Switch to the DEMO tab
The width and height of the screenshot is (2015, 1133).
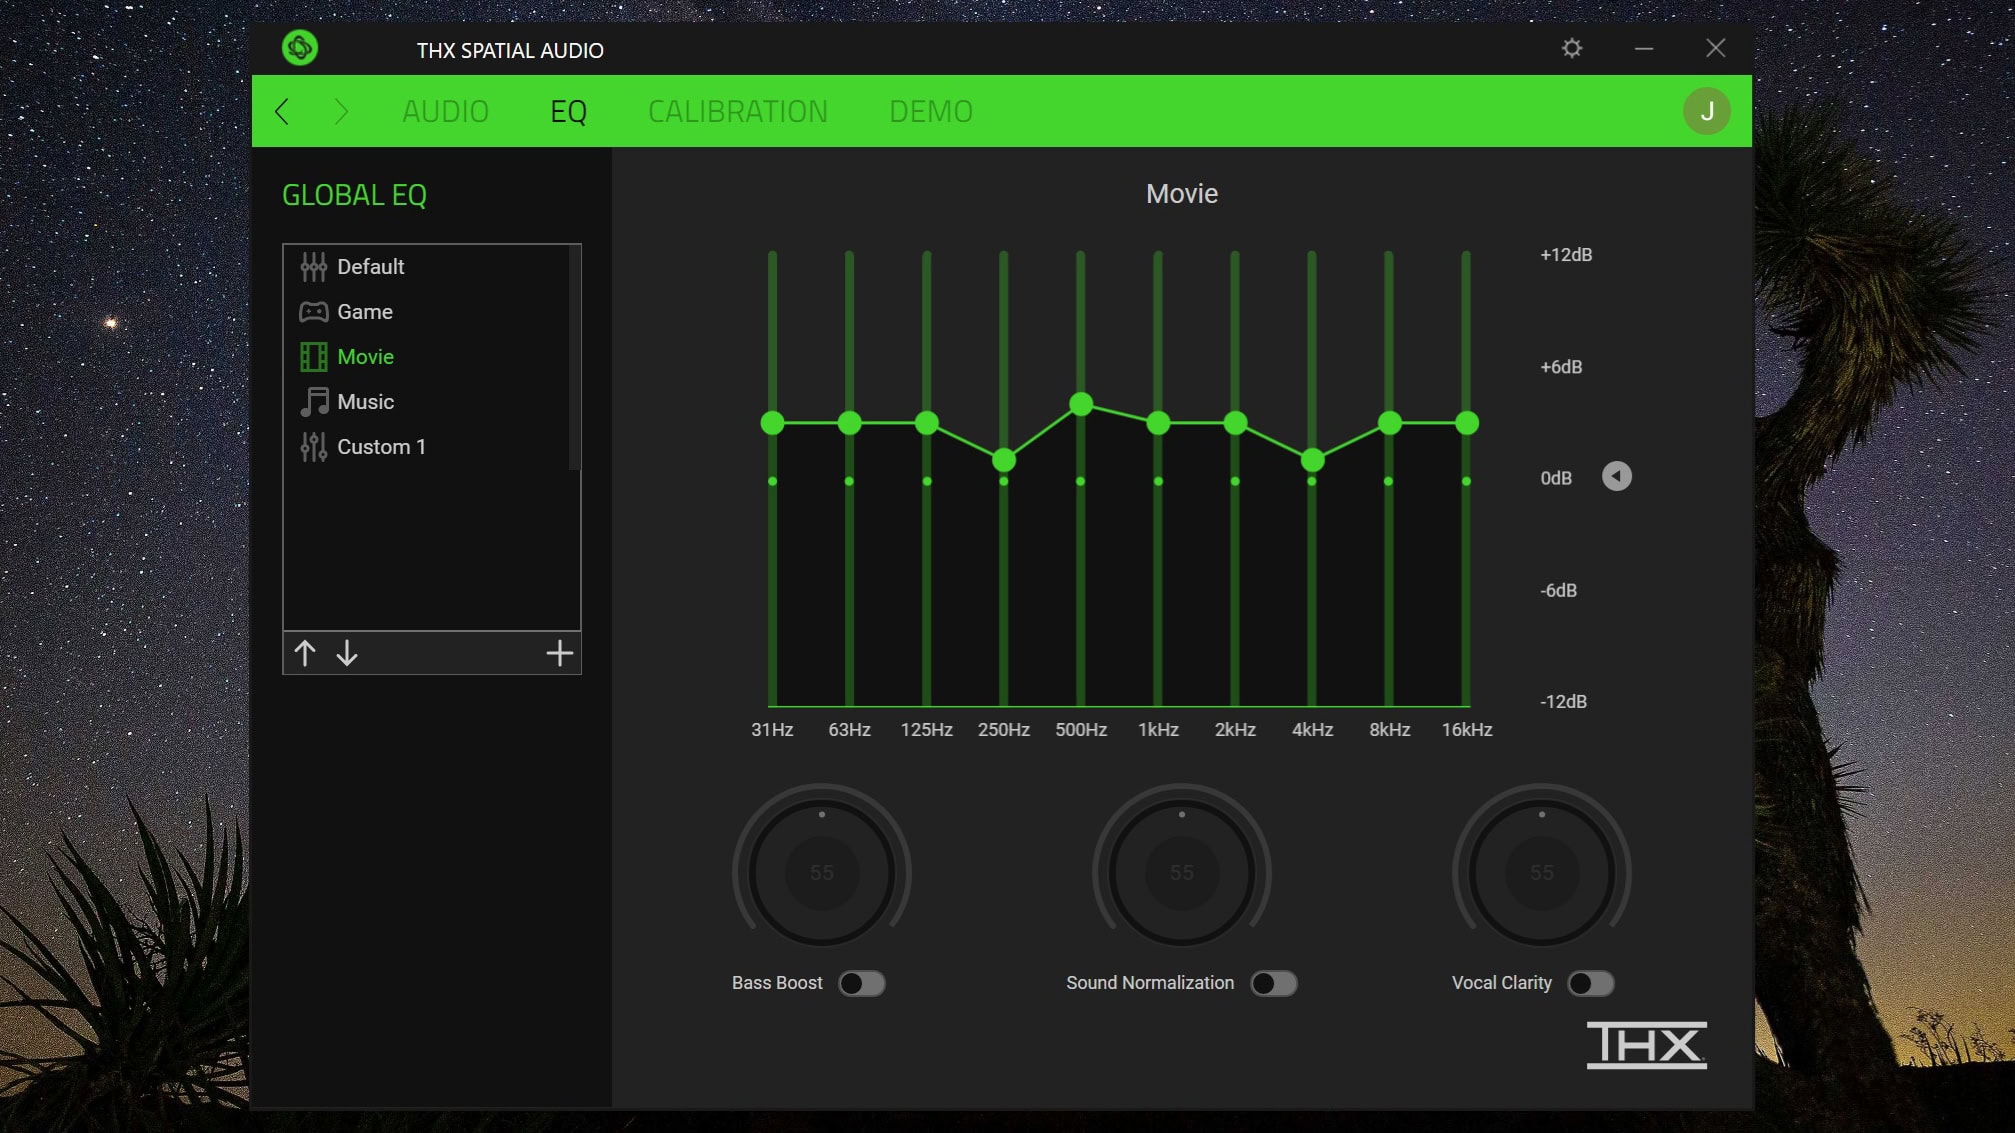pyautogui.click(x=931, y=111)
